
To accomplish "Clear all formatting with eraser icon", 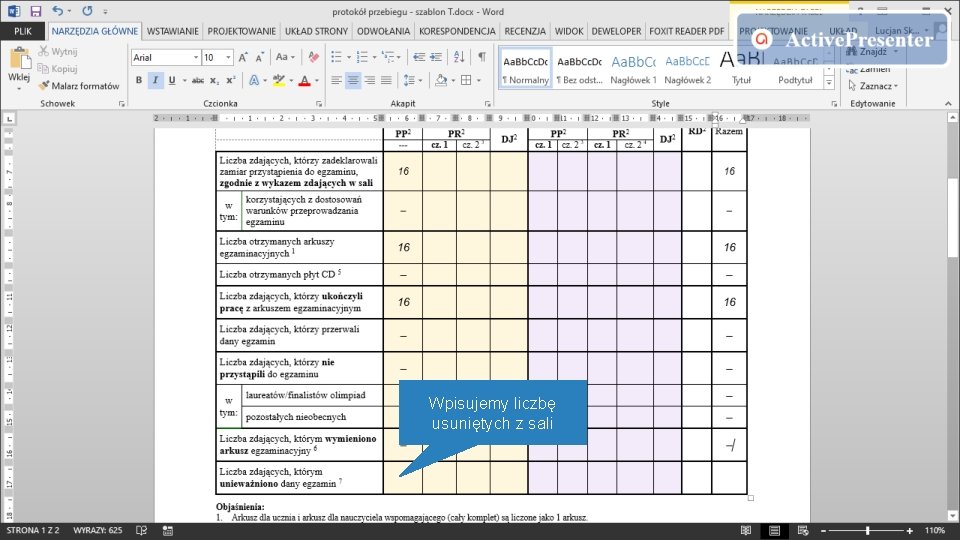I will (313, 58).
